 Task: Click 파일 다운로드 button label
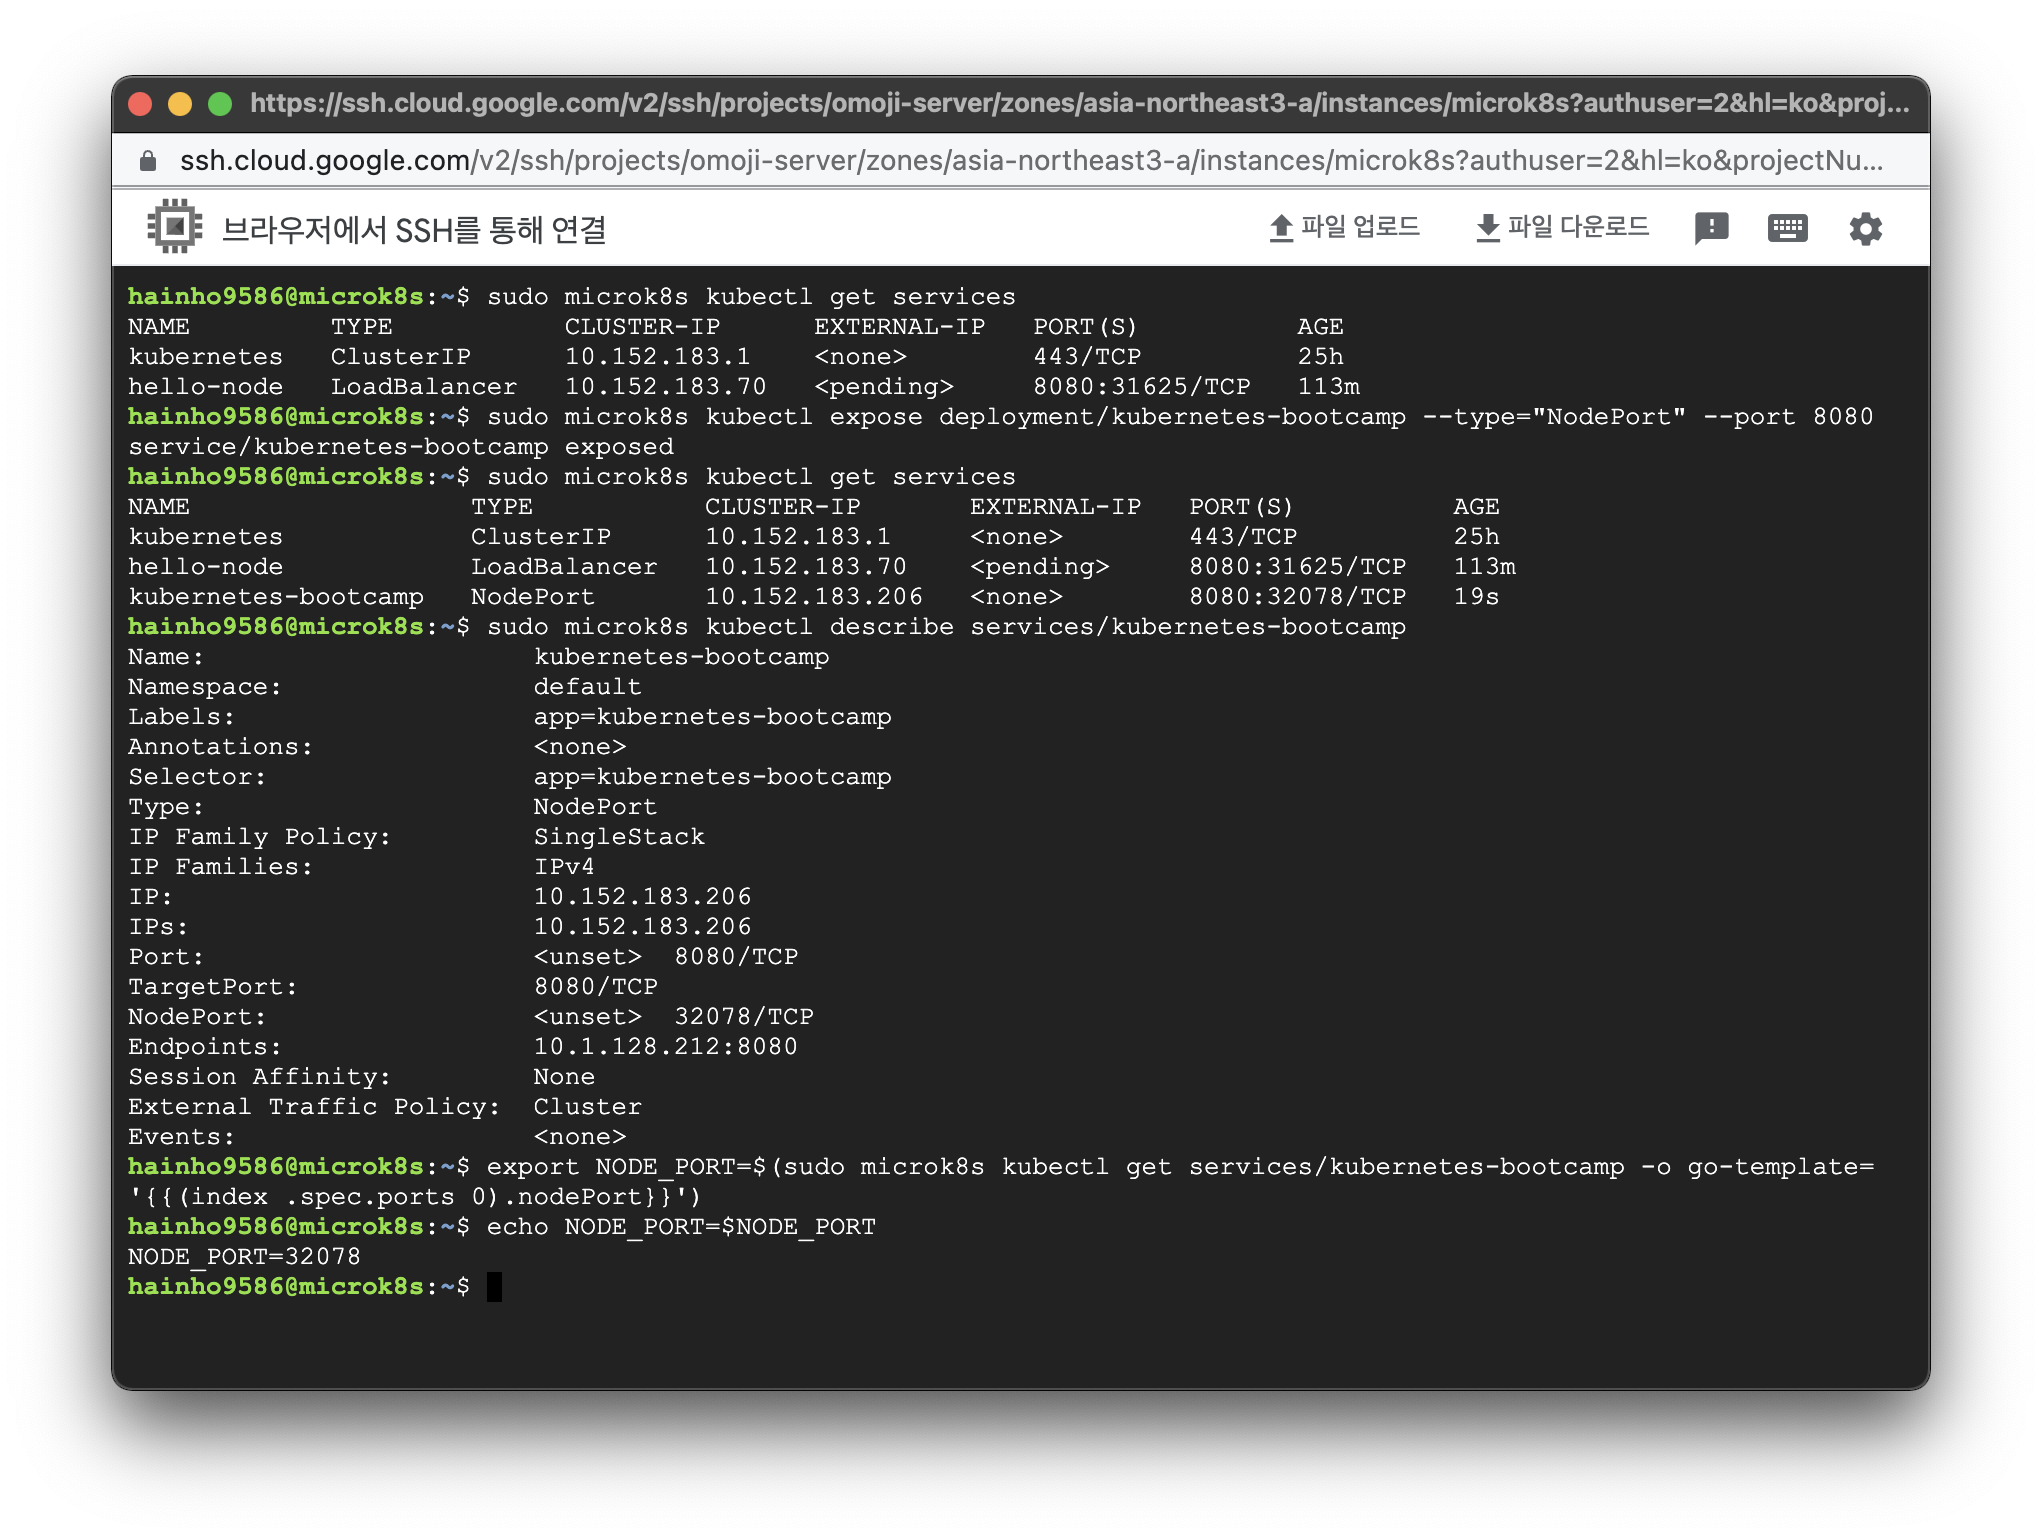point(1578,227)
